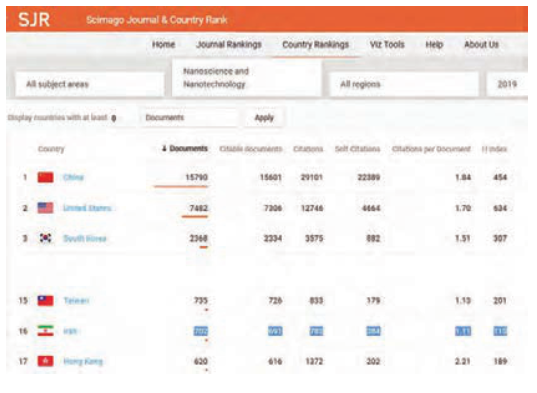Viewport: 537px width, 393px height.
Task: Select China's citable documents 15601
Action: click(271, 177)
